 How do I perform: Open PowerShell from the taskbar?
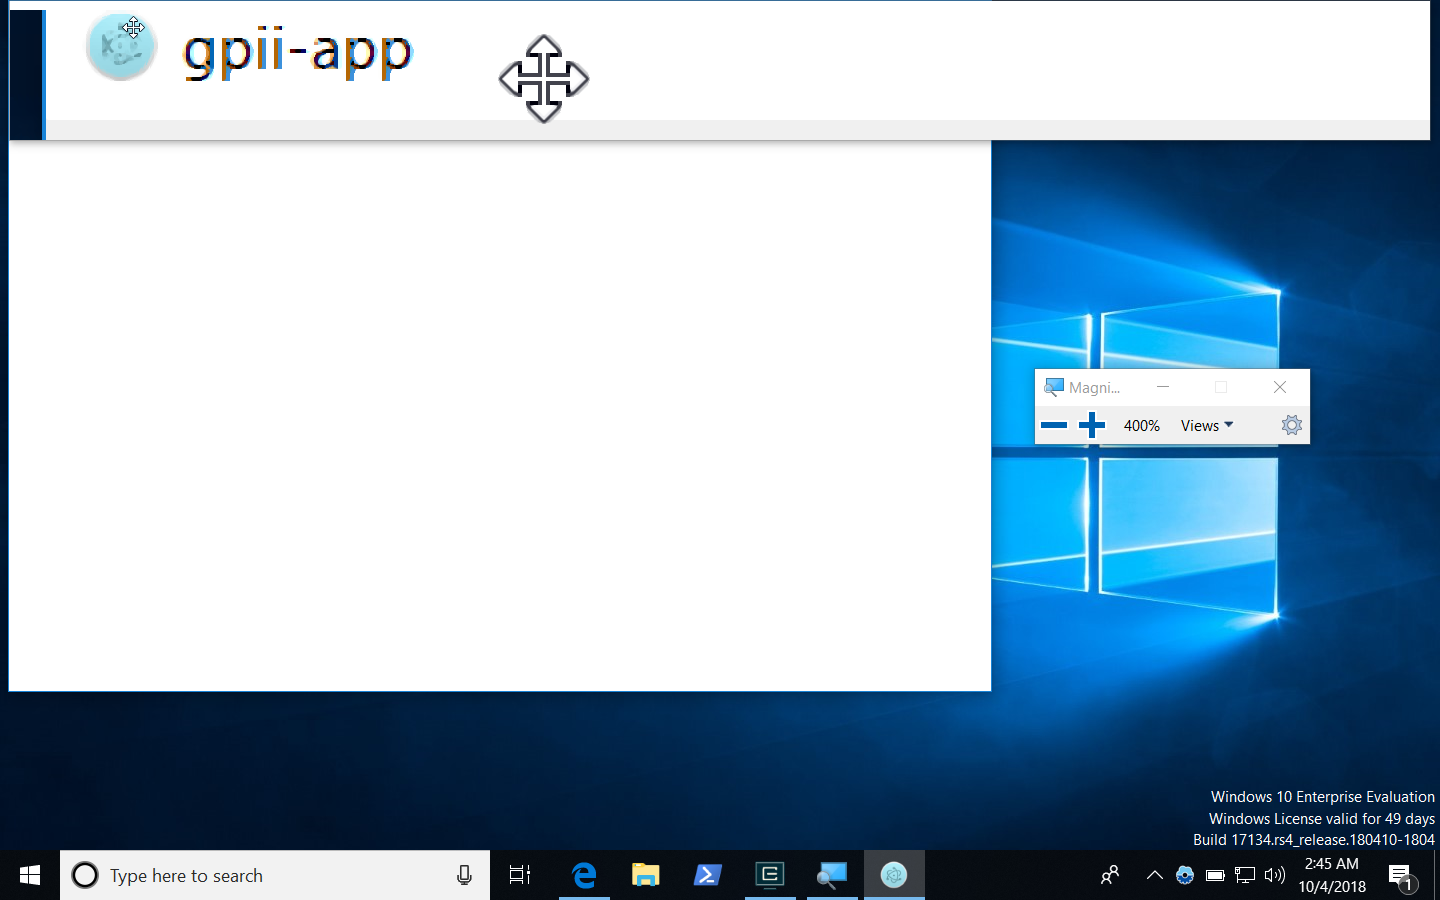coord(707,874)
